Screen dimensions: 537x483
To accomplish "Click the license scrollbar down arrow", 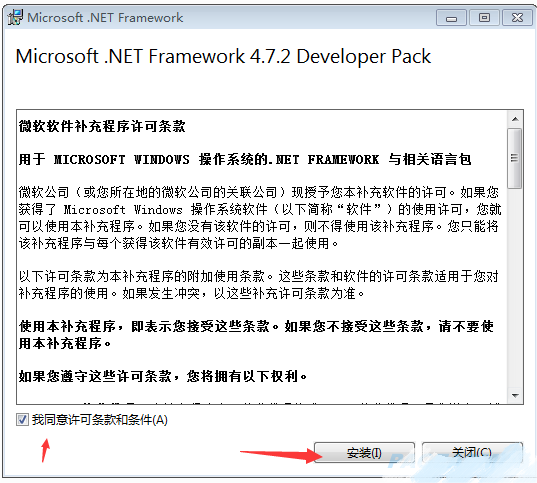I will click(515, 396).
